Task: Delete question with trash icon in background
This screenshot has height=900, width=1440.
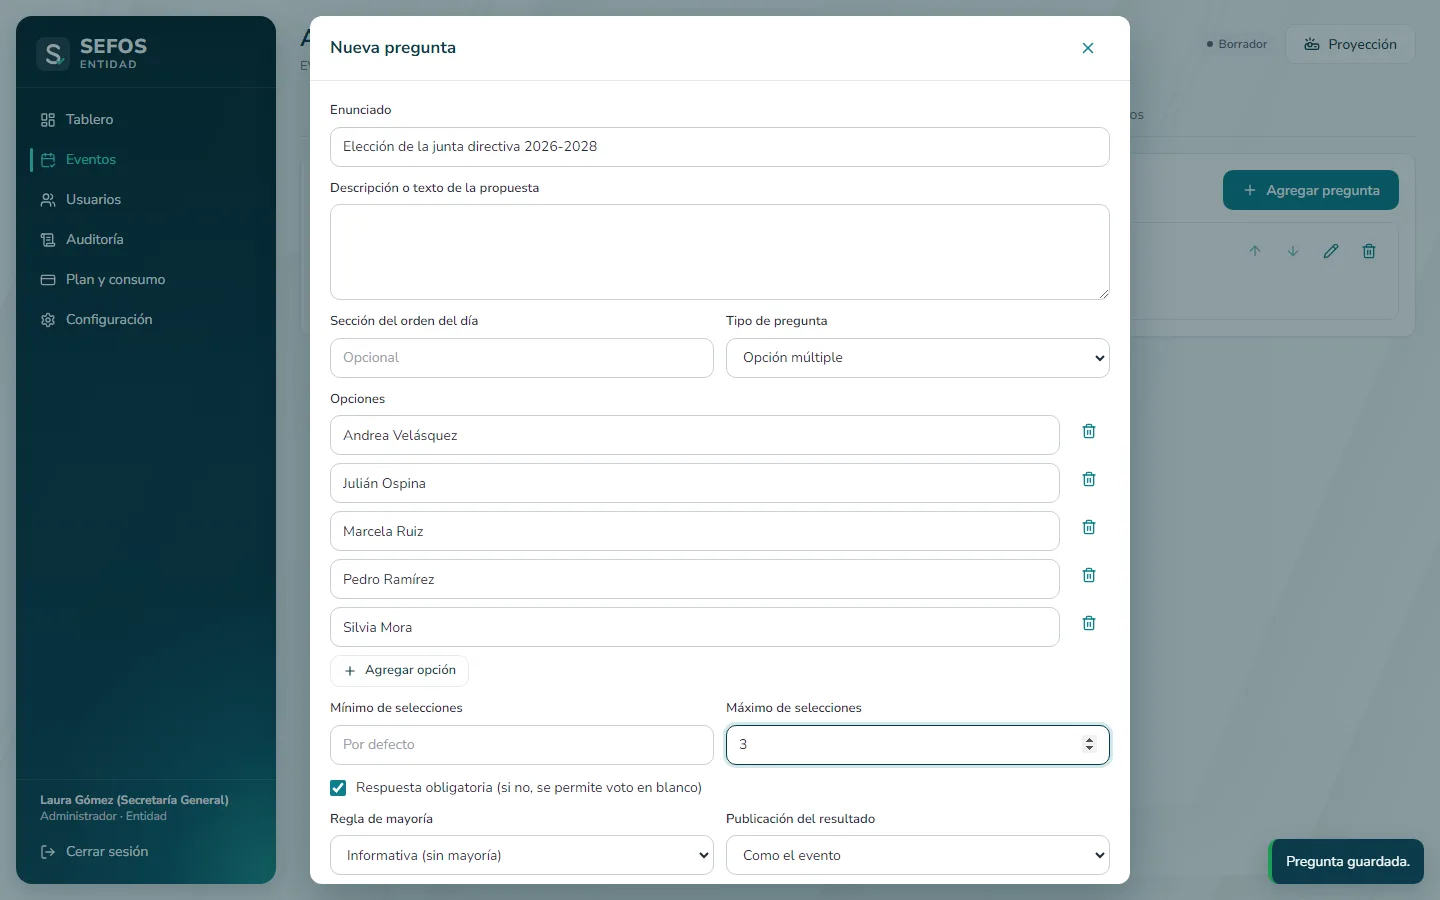Action: pos(1369,251)
